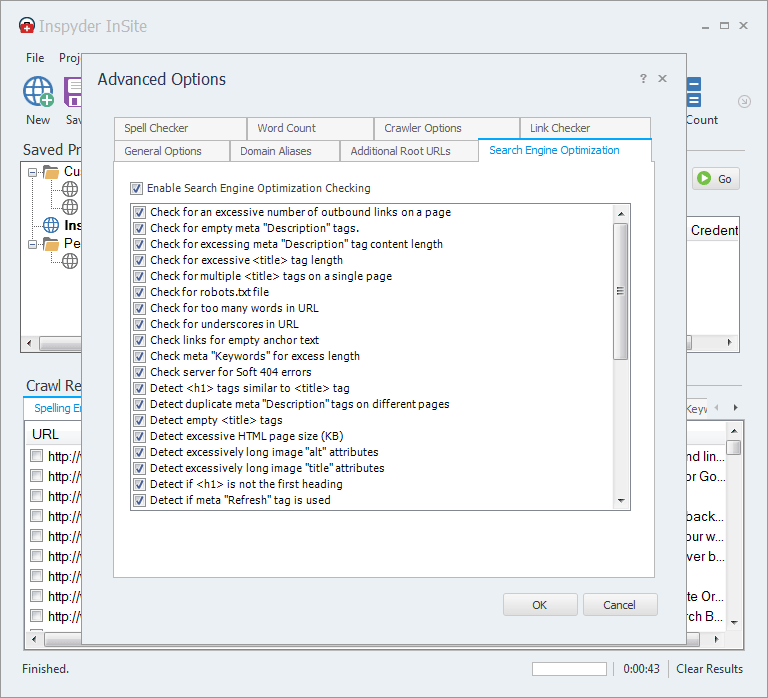Click the crawl results tab scroll left arrow
The width and height of the screenshot is (768, 698).
tap(717, 408)
